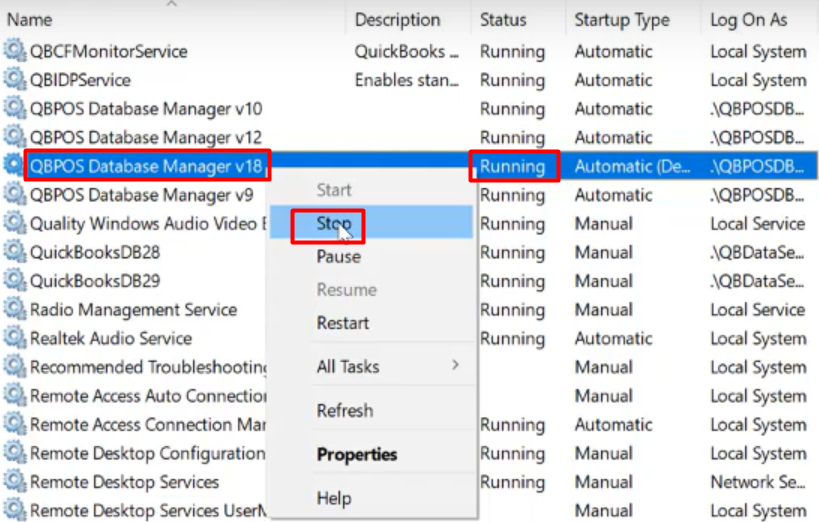The width and height of the screenshot is (819, 522).
Task: Click Local Service for Radio Management Service
Action: click(x=758, y=310)
